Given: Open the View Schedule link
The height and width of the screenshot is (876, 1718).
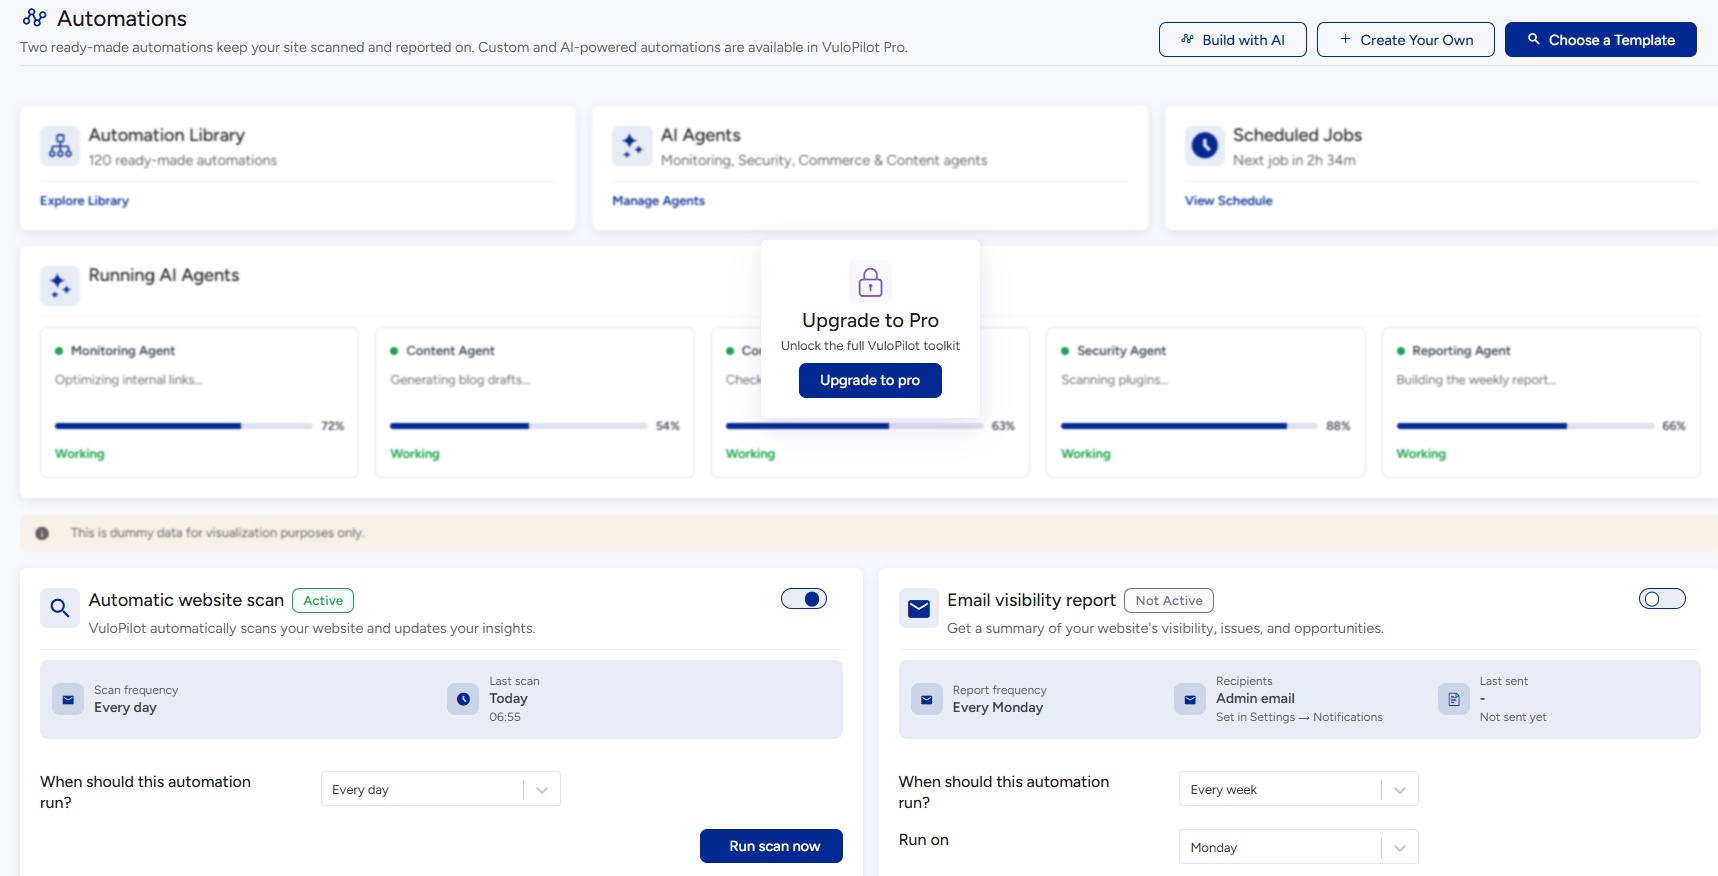Looking at the screenshot, I should [1228, 201].
